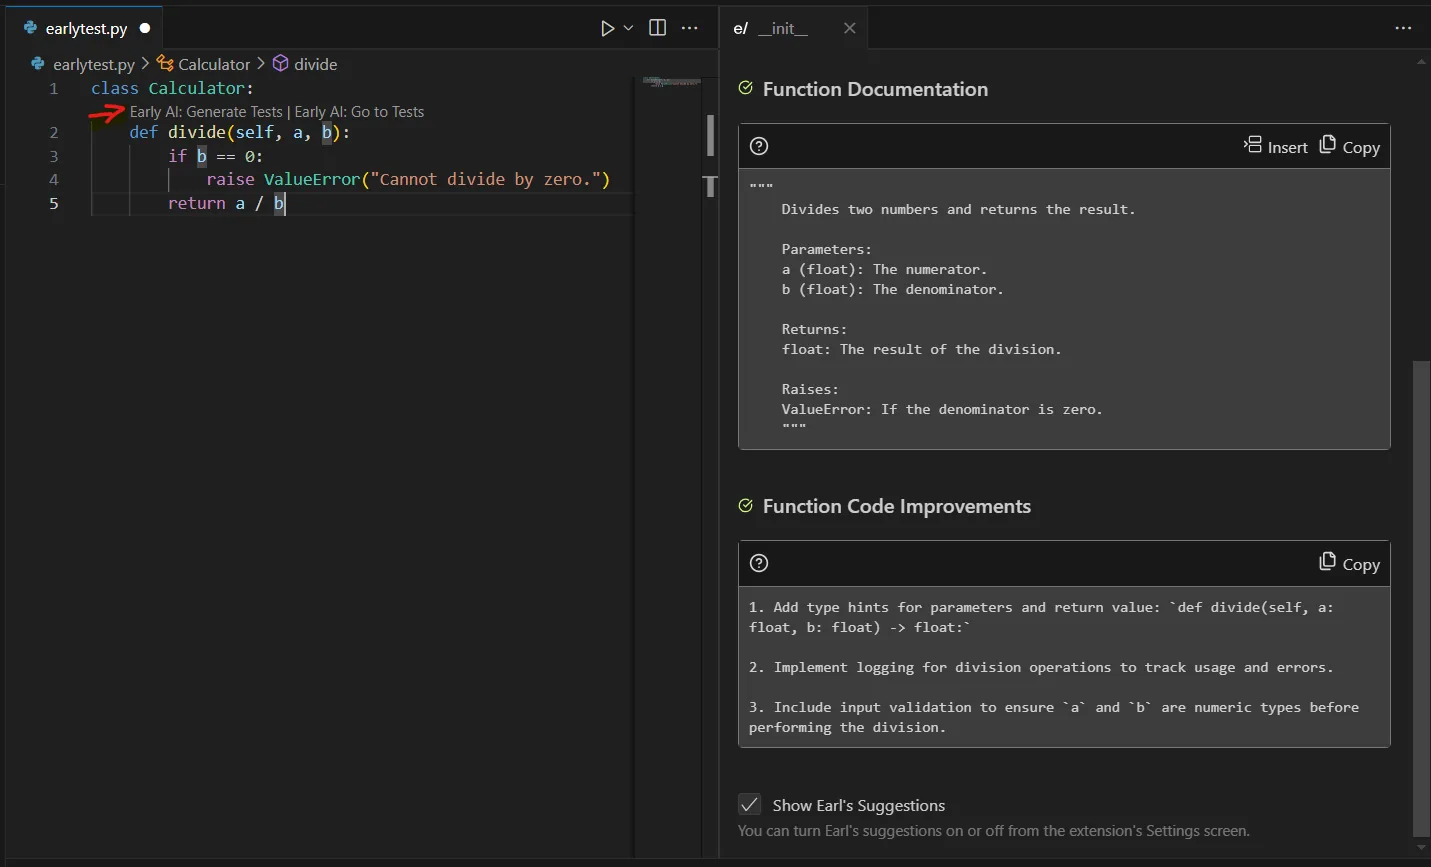This screenshot has width=1431, height=867.
Task: Click the Insert icon in documentation box
Action: click(1252, 145)
